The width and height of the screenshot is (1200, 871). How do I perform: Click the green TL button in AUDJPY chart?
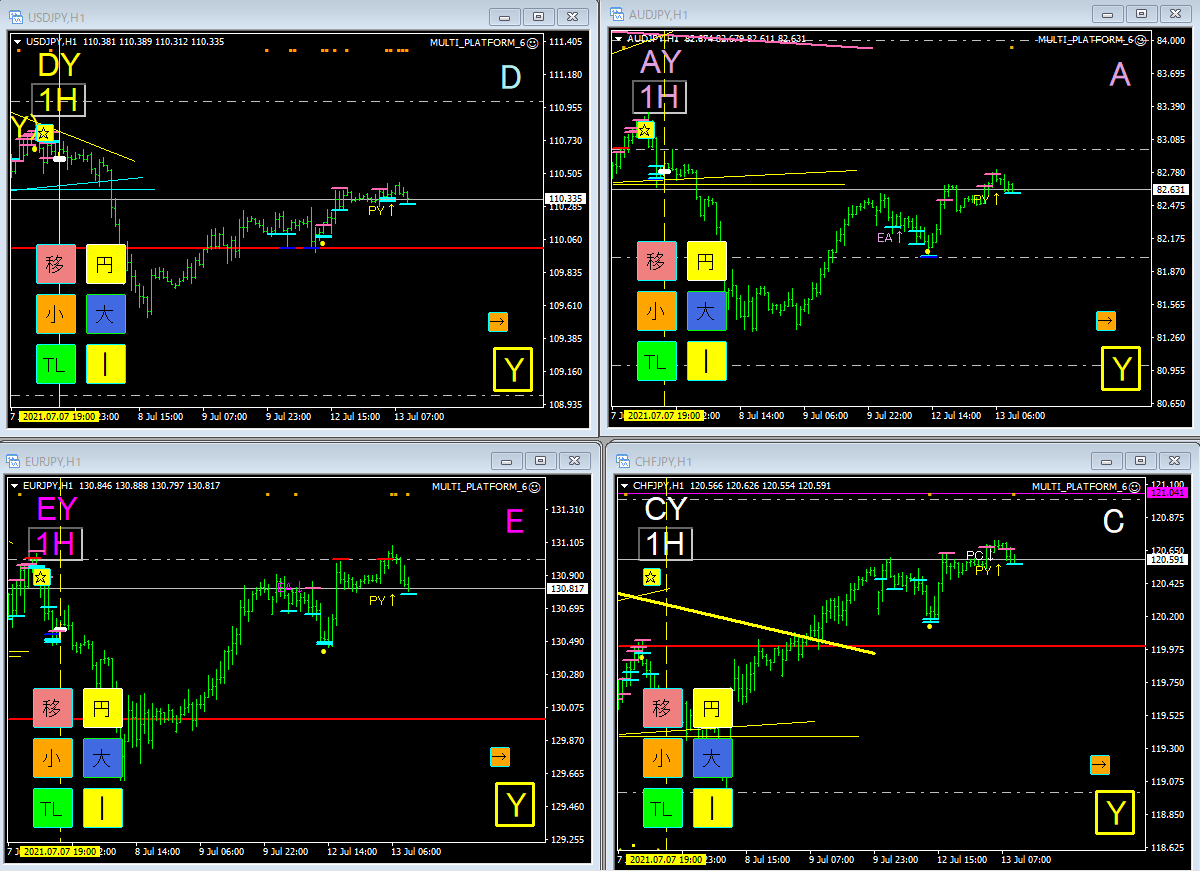656,361
